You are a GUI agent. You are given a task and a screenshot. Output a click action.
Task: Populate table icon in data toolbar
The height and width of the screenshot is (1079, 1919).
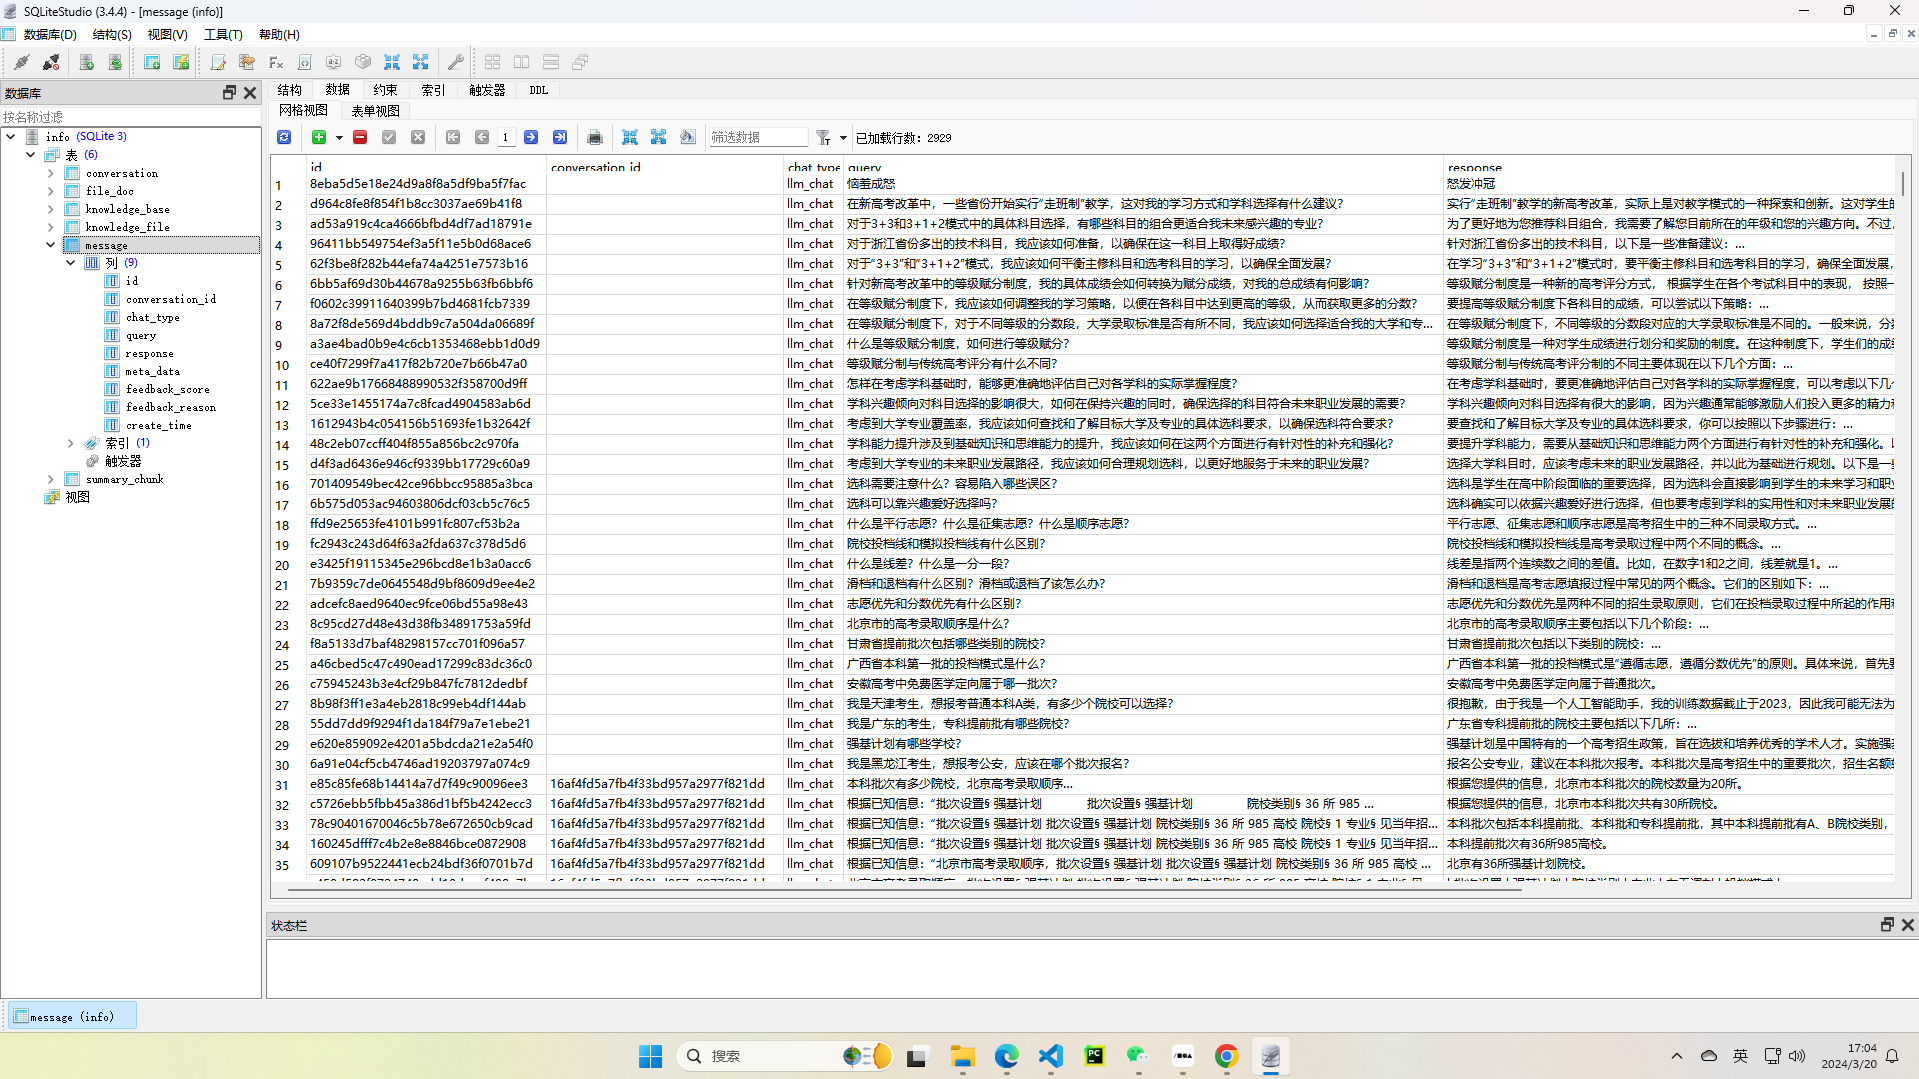(688, 137)
